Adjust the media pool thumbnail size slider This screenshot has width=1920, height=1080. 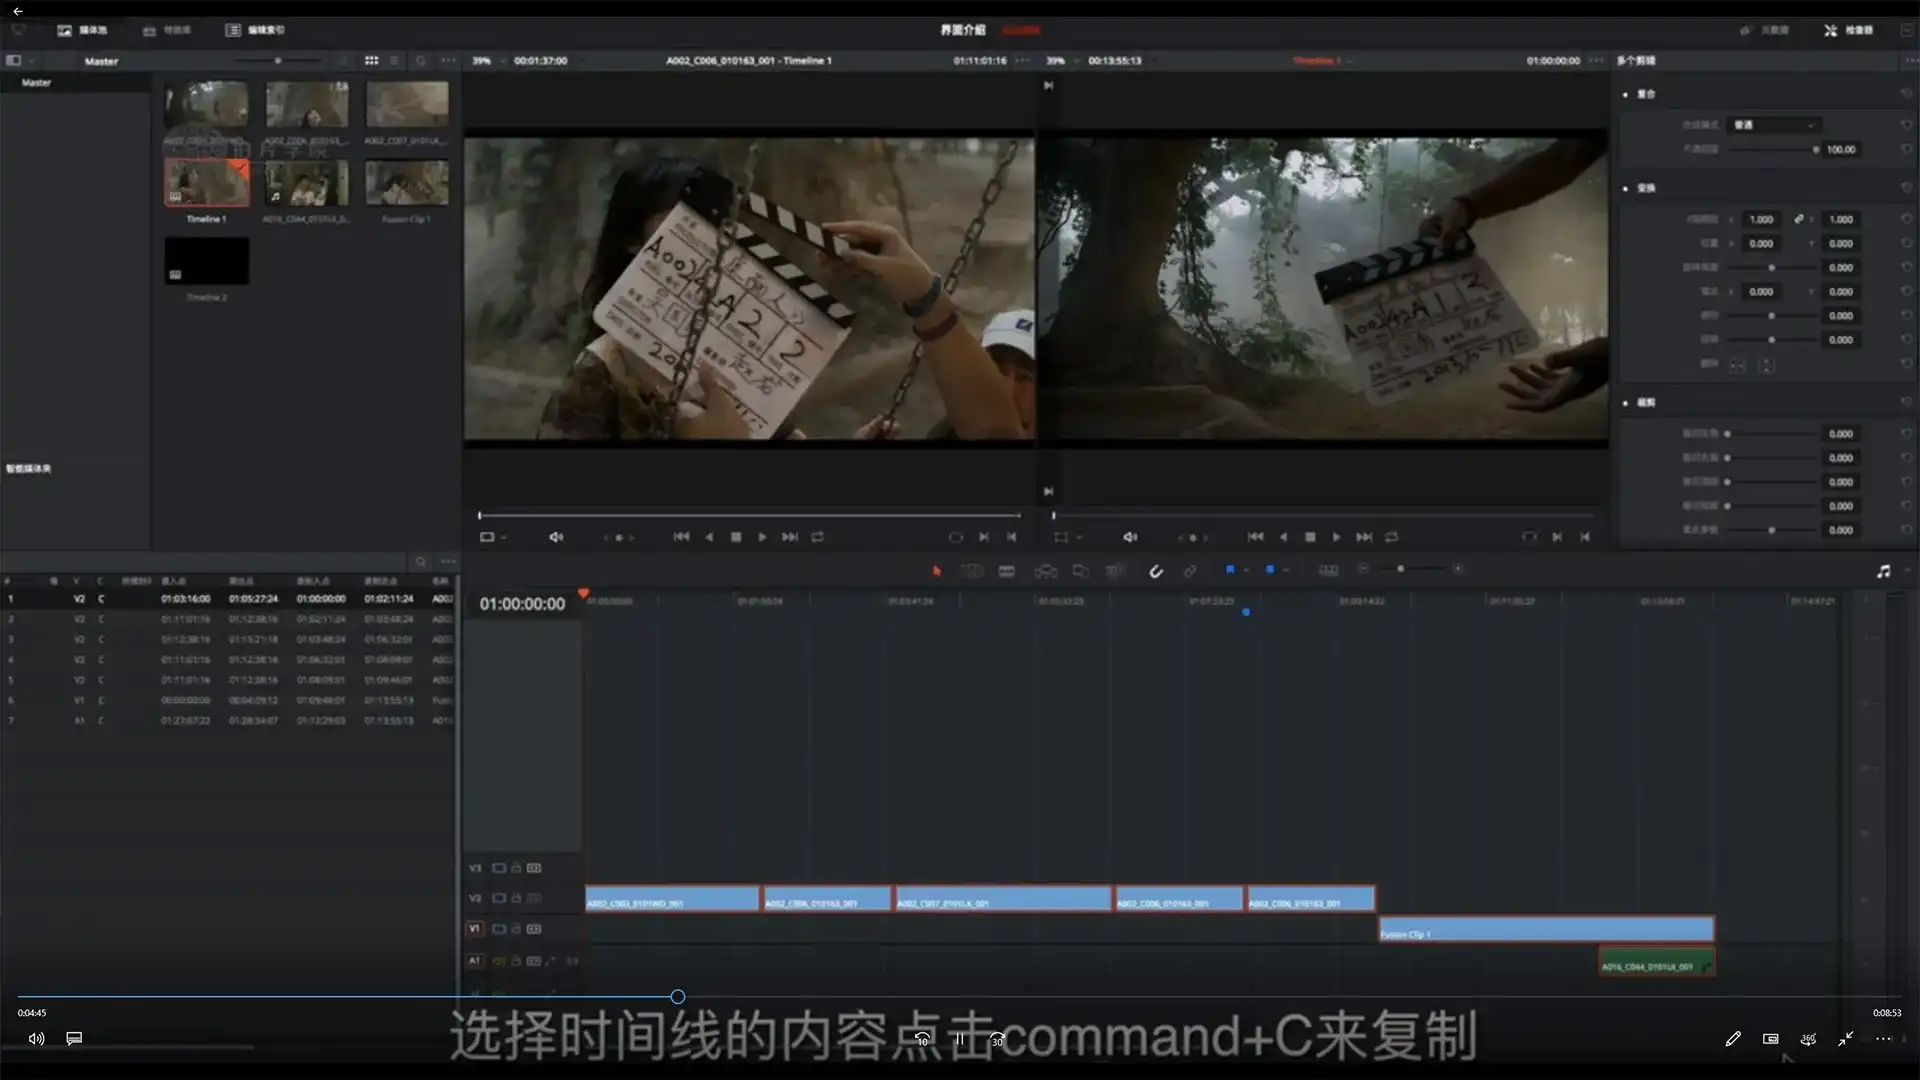pos(278,61)
